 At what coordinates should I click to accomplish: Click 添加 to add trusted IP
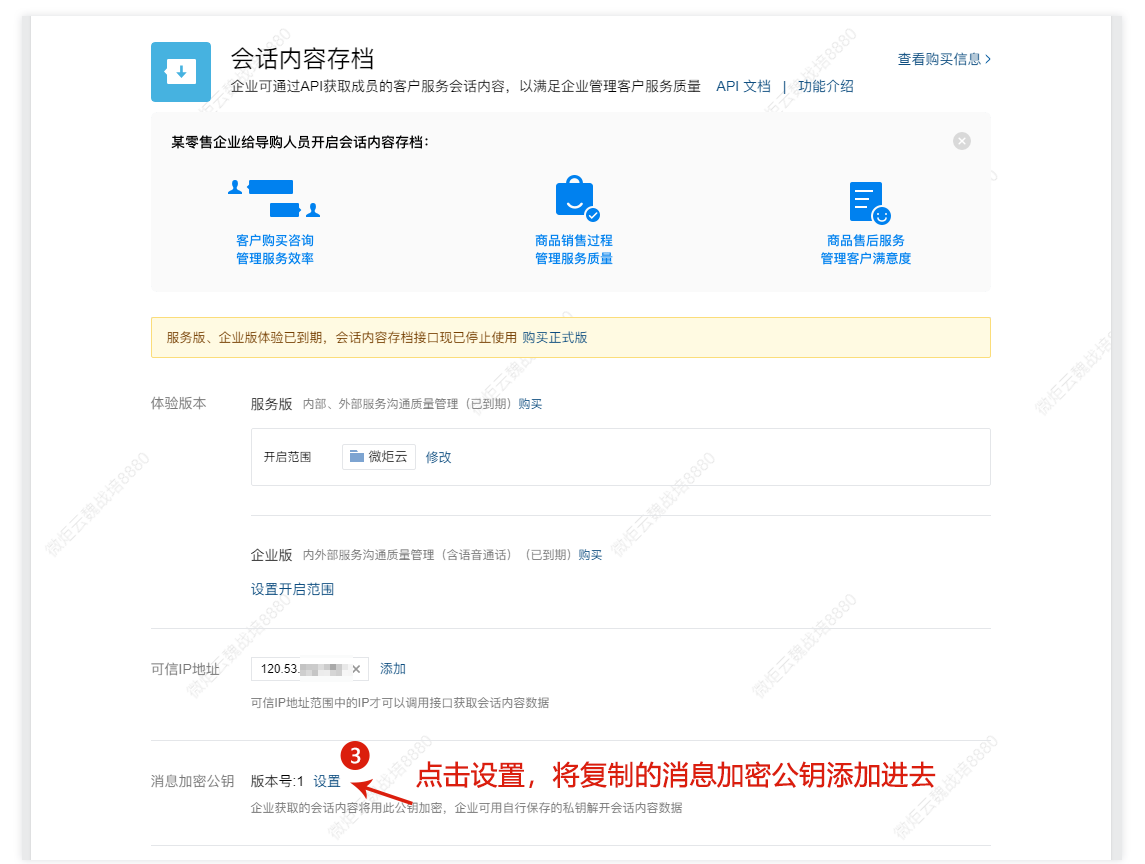[x=393, y=669]
